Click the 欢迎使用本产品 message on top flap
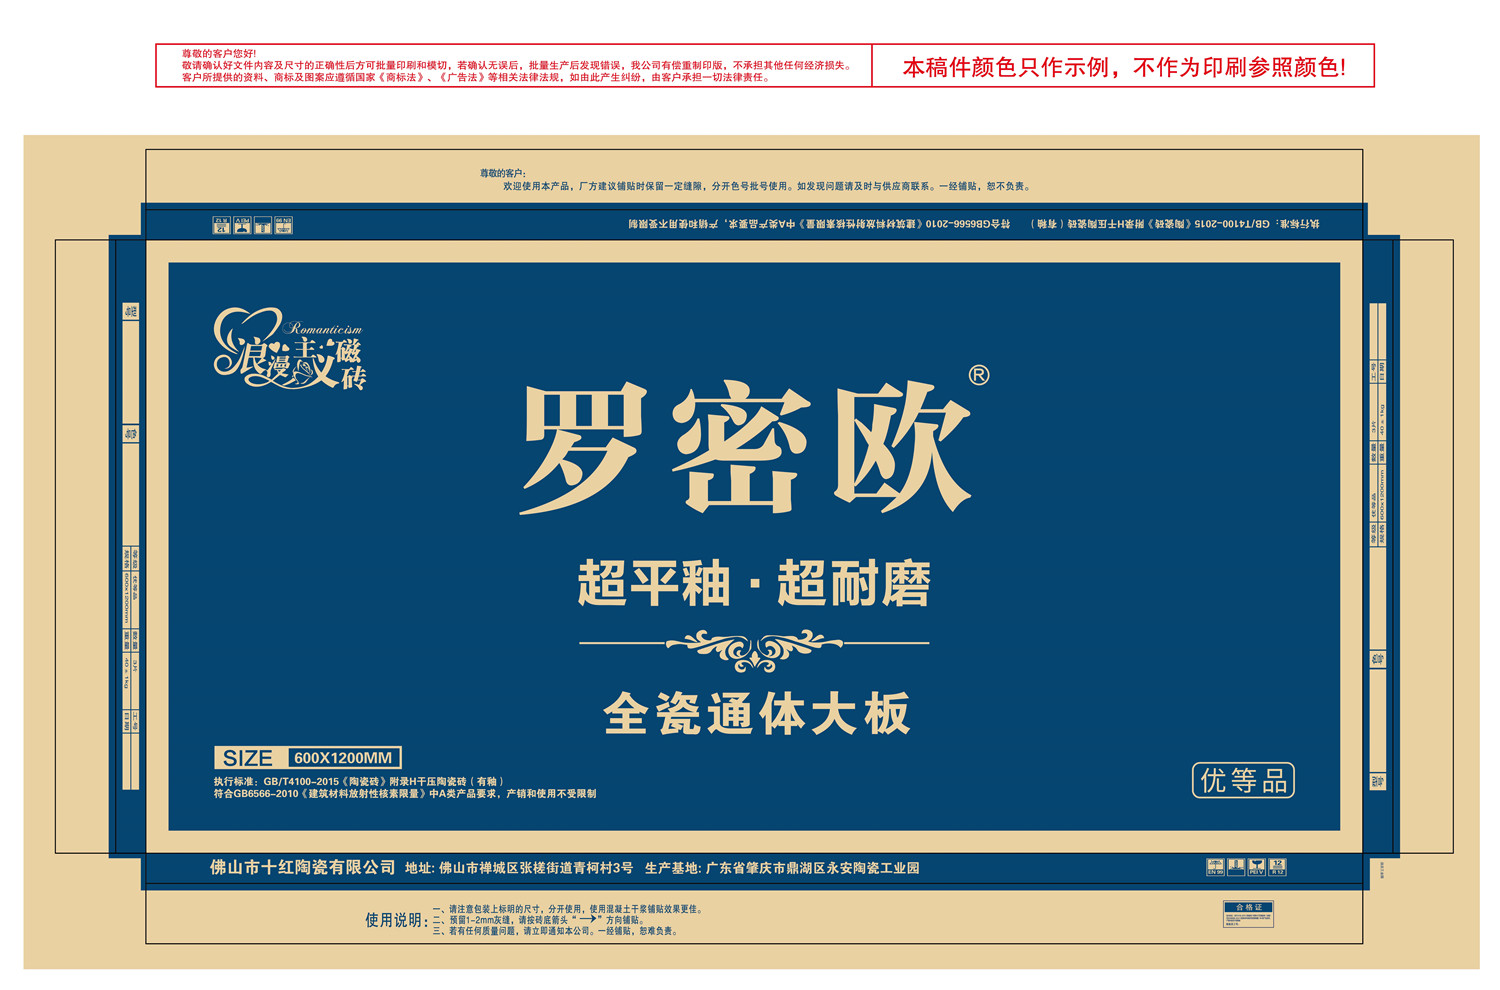The height and width of the screenshot is (990, 1500). pyautogui.click(x=766, y=186)
